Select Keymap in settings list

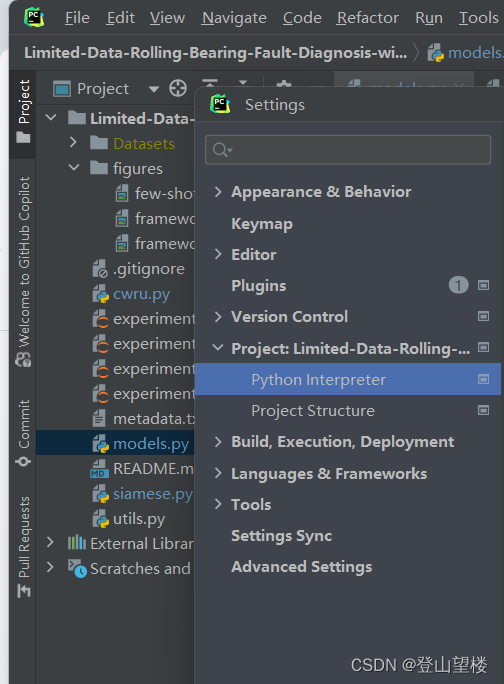point(262,224)
